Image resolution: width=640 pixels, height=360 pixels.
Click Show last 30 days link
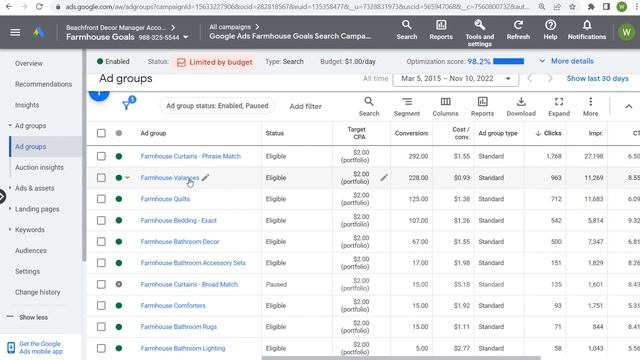pyautogui.click(x=598, y=78)
